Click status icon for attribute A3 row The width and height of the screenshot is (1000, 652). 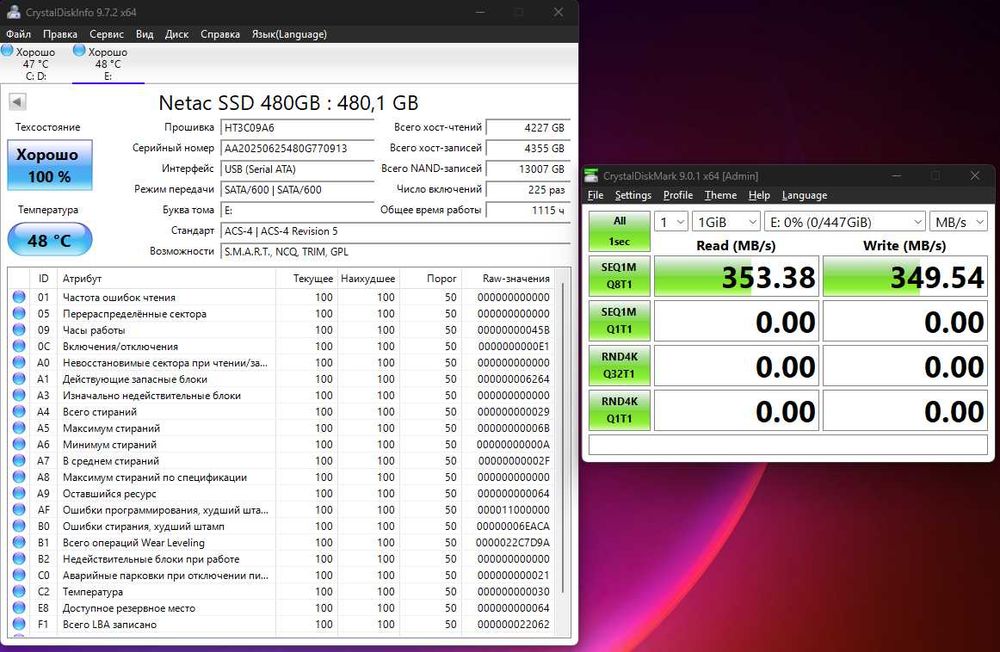19,395
